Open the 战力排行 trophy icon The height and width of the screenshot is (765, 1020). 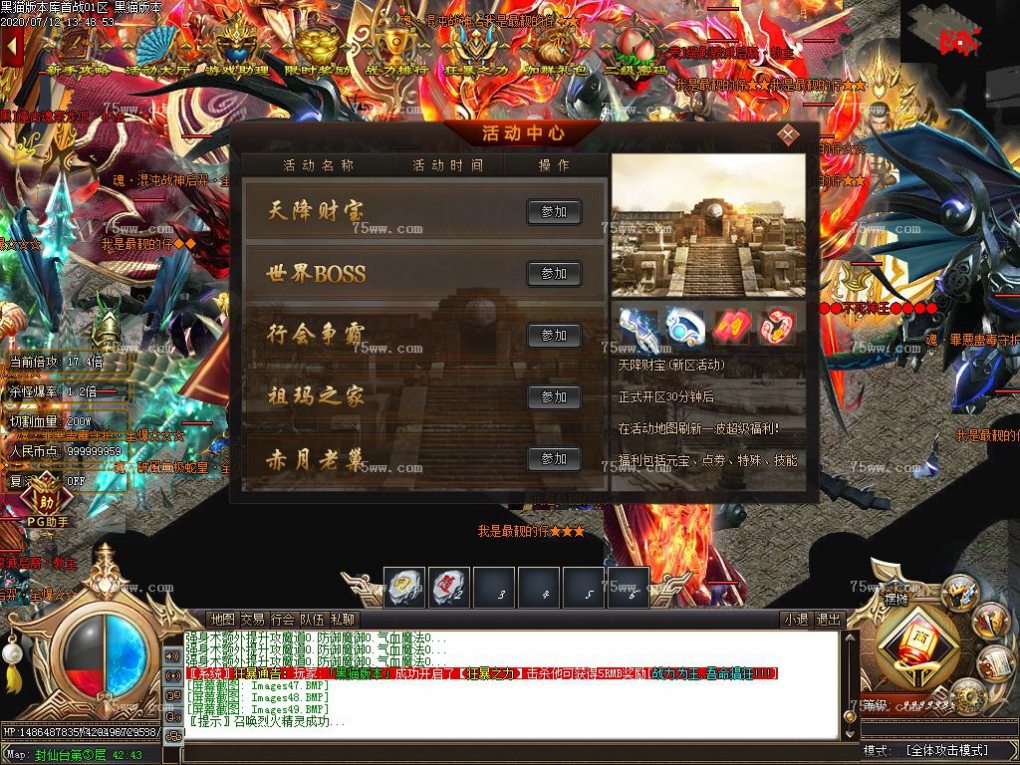[x=397, y=50]
